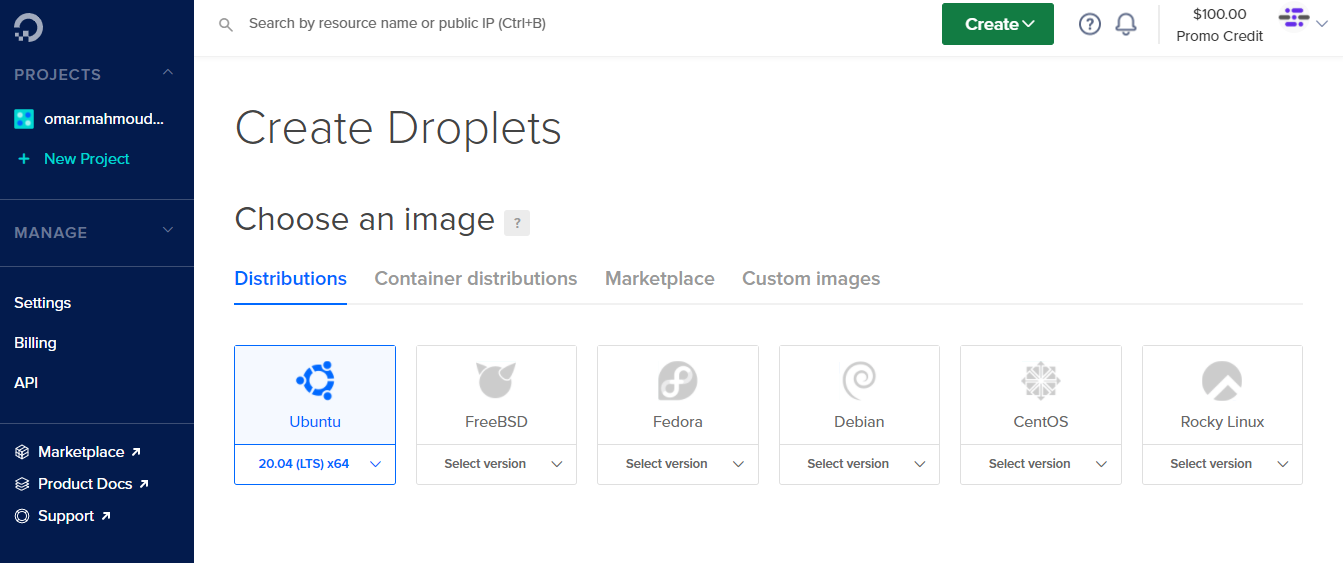The height and width of the screenshot is (563, 1343).
Task: Open the Fedora Select version dropdown
Action: pos(678,464)
